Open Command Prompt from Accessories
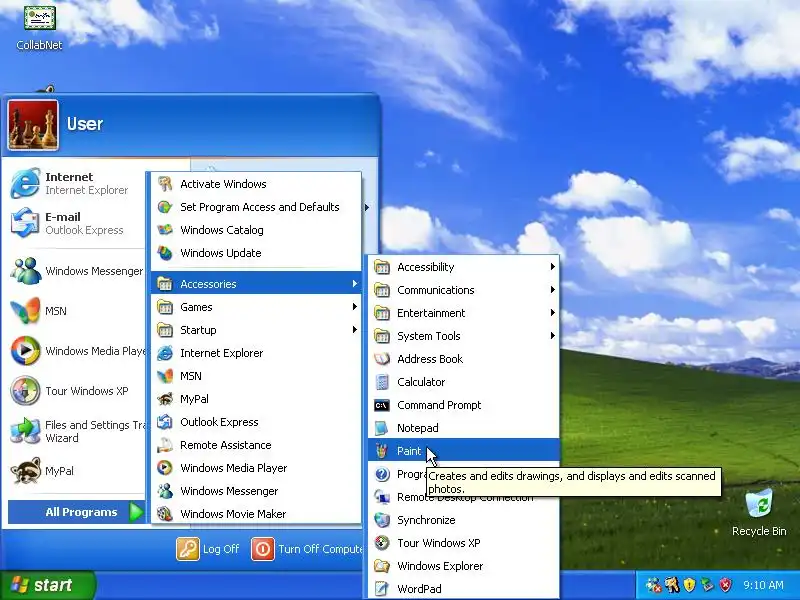The image size is (800, 600). click(463, 405)
